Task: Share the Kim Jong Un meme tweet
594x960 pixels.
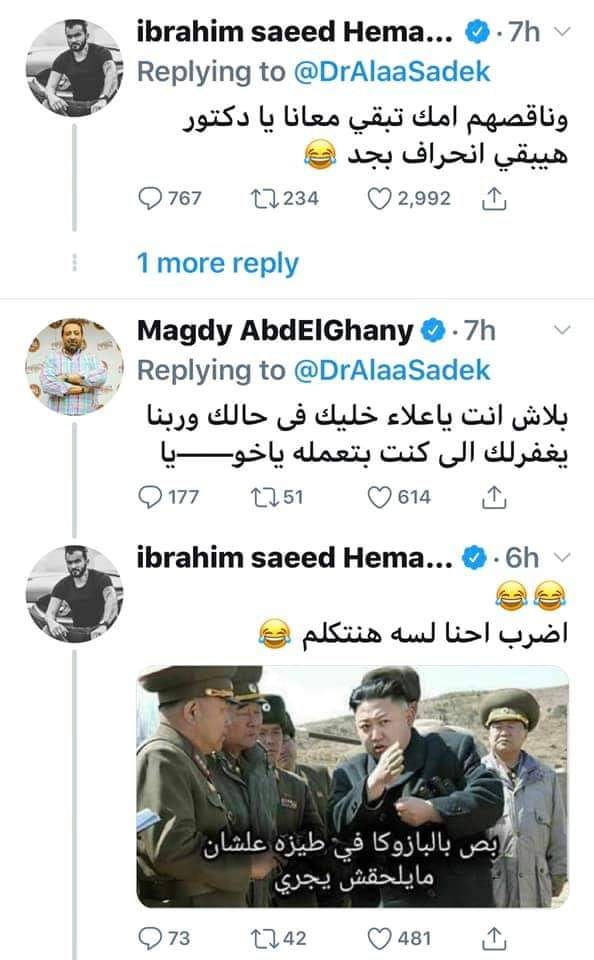Action: [494, 939]
